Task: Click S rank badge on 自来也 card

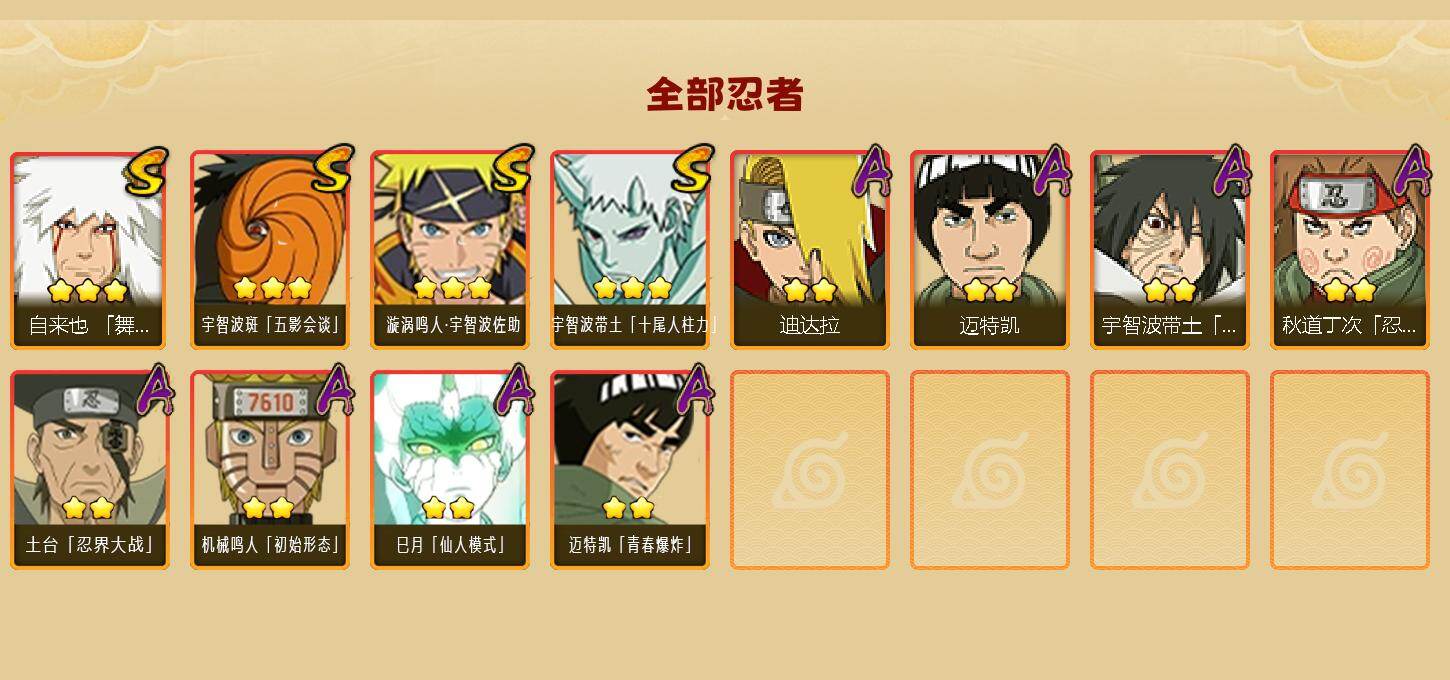Action: tap(147, 171)
